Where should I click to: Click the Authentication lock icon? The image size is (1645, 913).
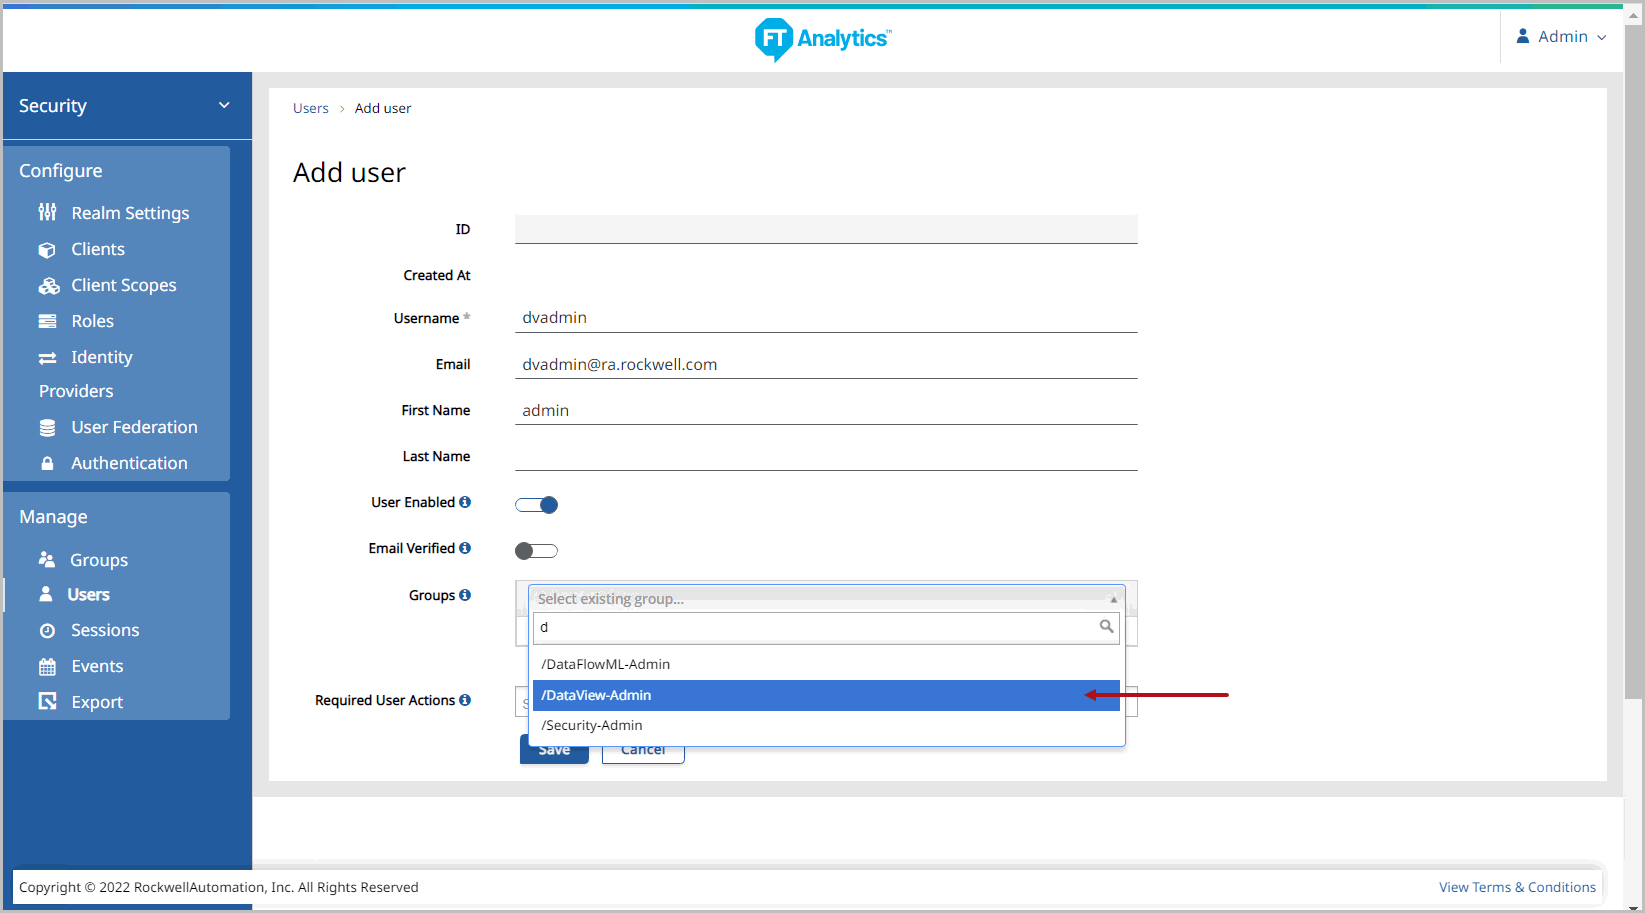(47, 463)
